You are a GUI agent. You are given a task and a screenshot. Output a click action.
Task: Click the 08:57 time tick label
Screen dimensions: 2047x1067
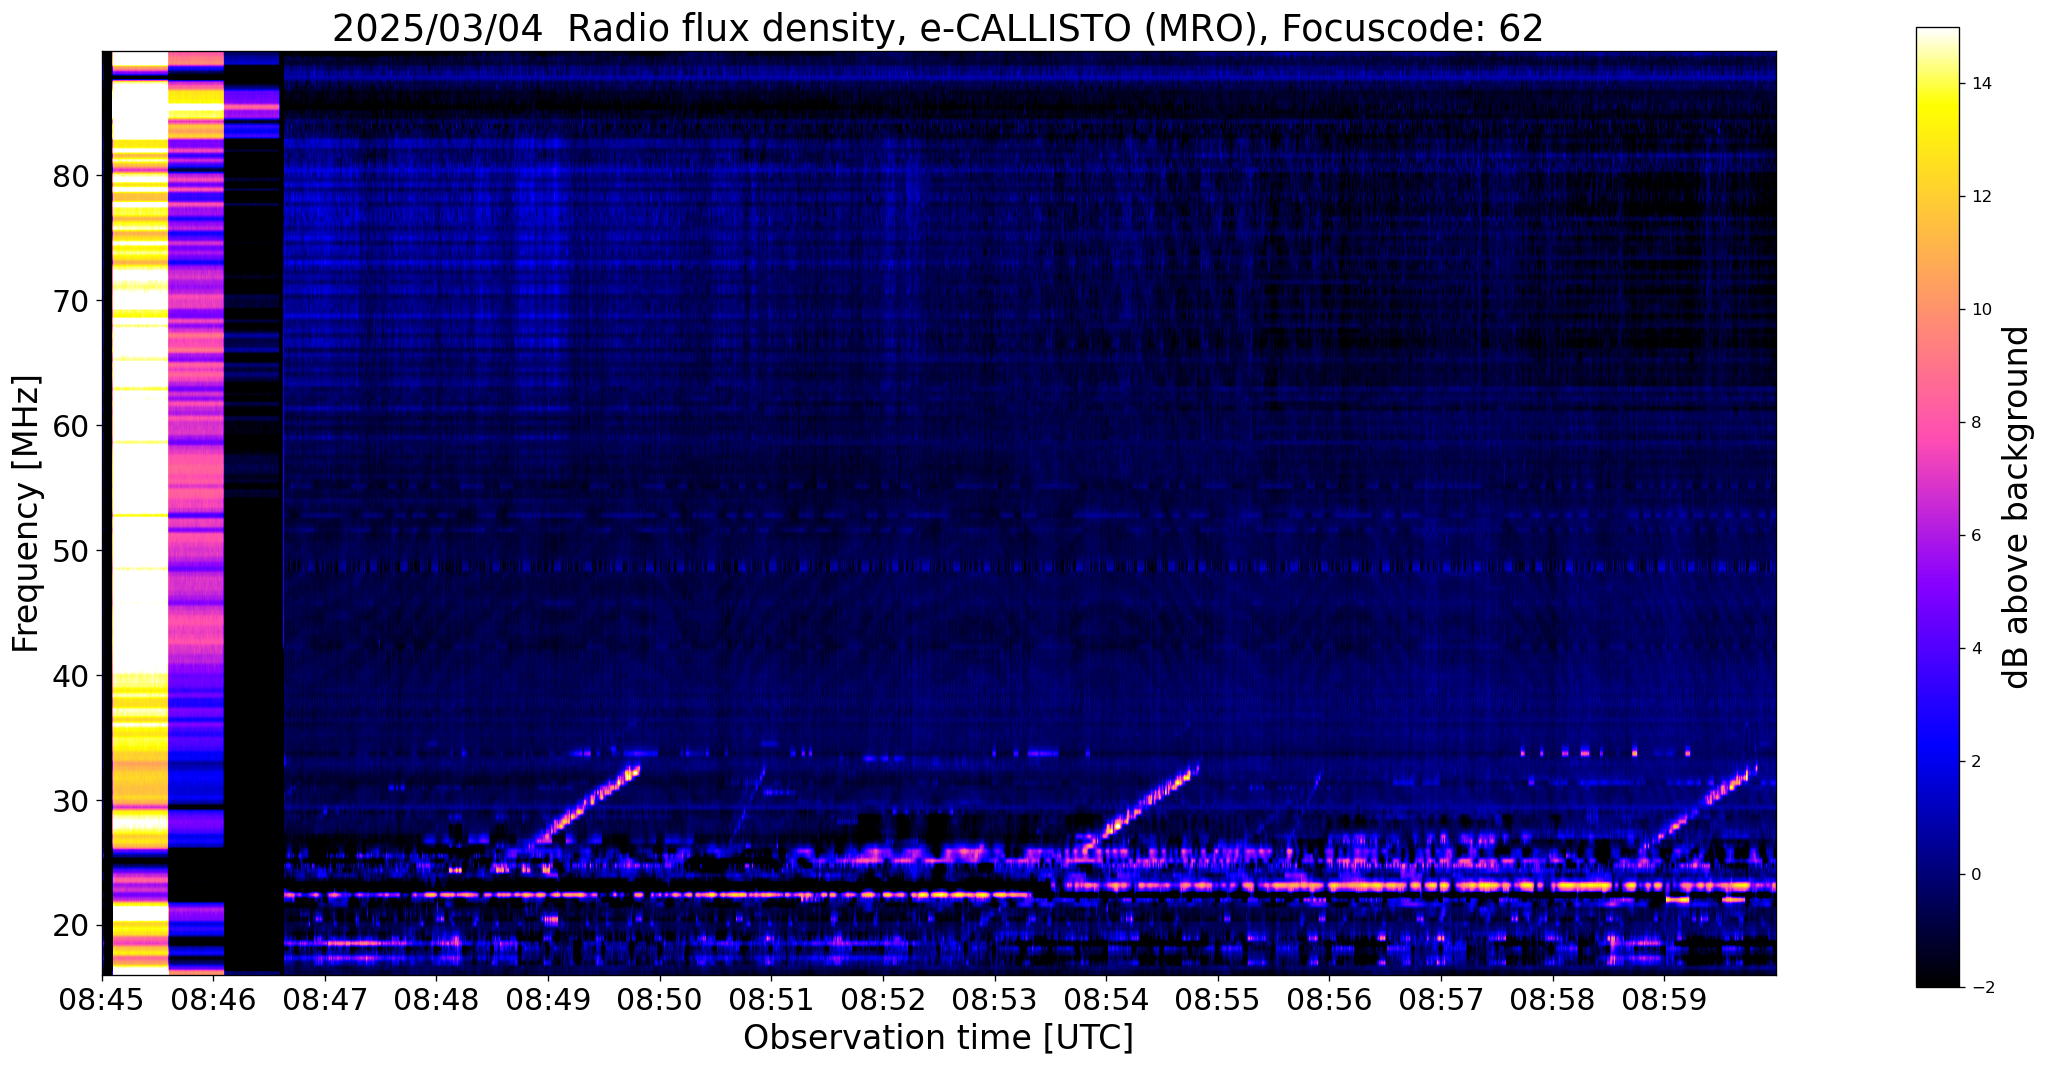[x=1441, y=1000]
